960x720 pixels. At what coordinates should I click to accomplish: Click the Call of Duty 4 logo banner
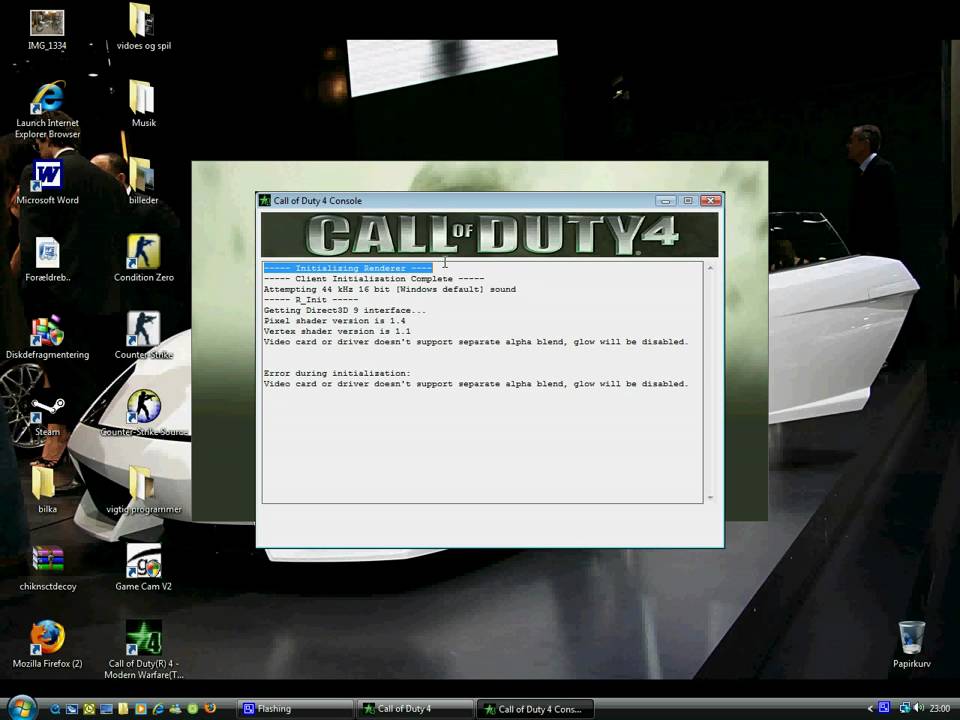pyautogui.click(x=489, y=234)
